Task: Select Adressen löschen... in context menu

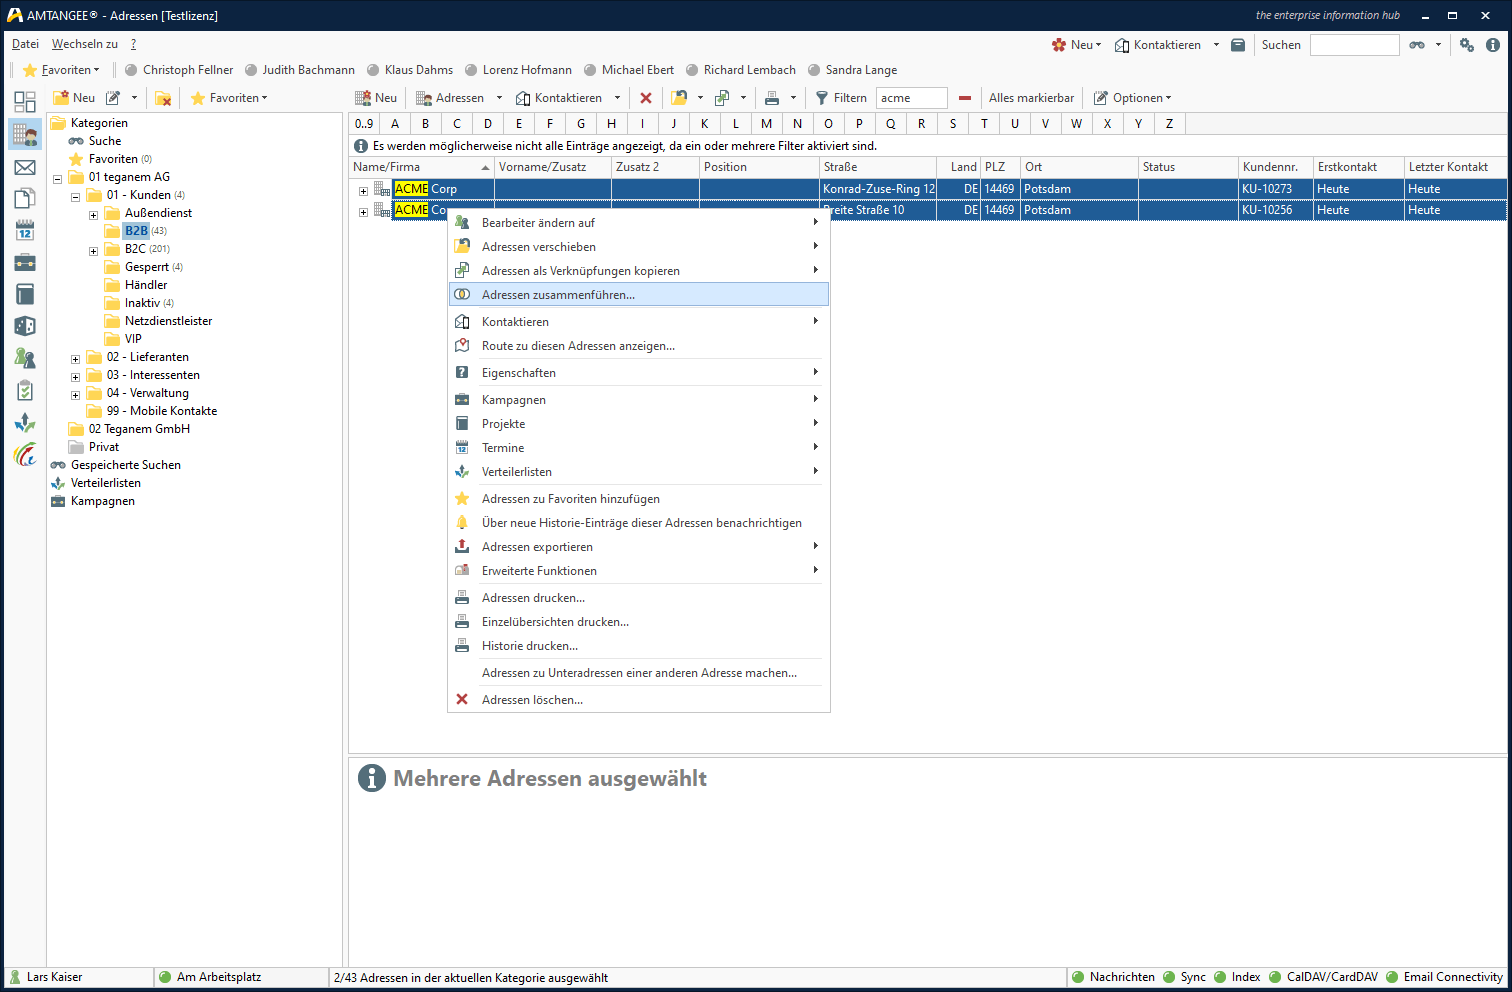Action: tap(639, 700)
